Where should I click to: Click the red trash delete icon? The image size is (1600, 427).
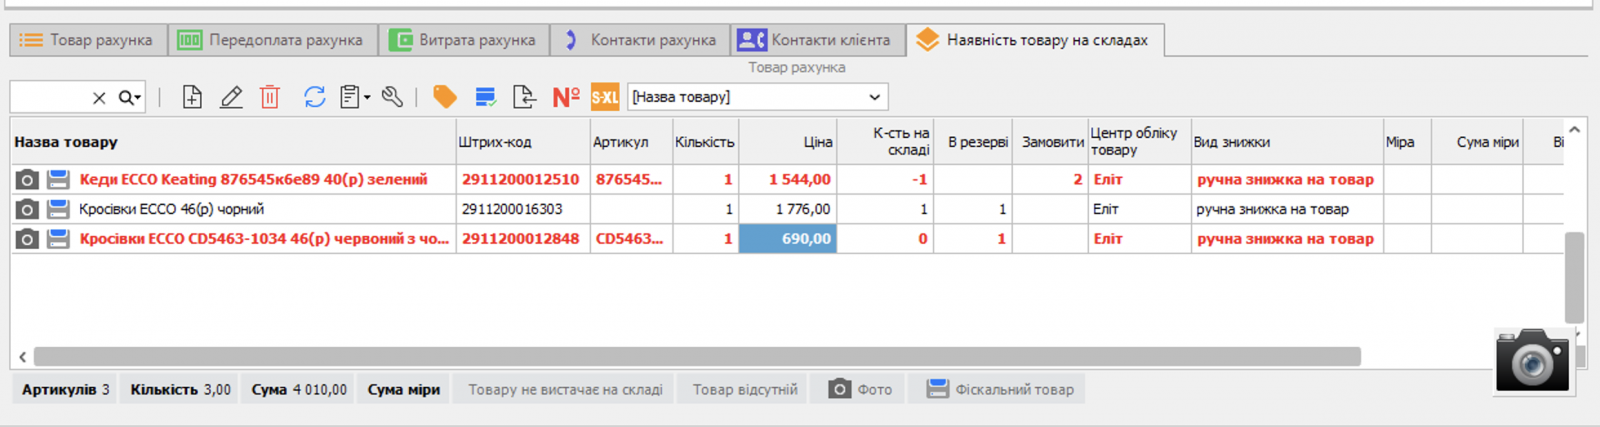(270, 97)
